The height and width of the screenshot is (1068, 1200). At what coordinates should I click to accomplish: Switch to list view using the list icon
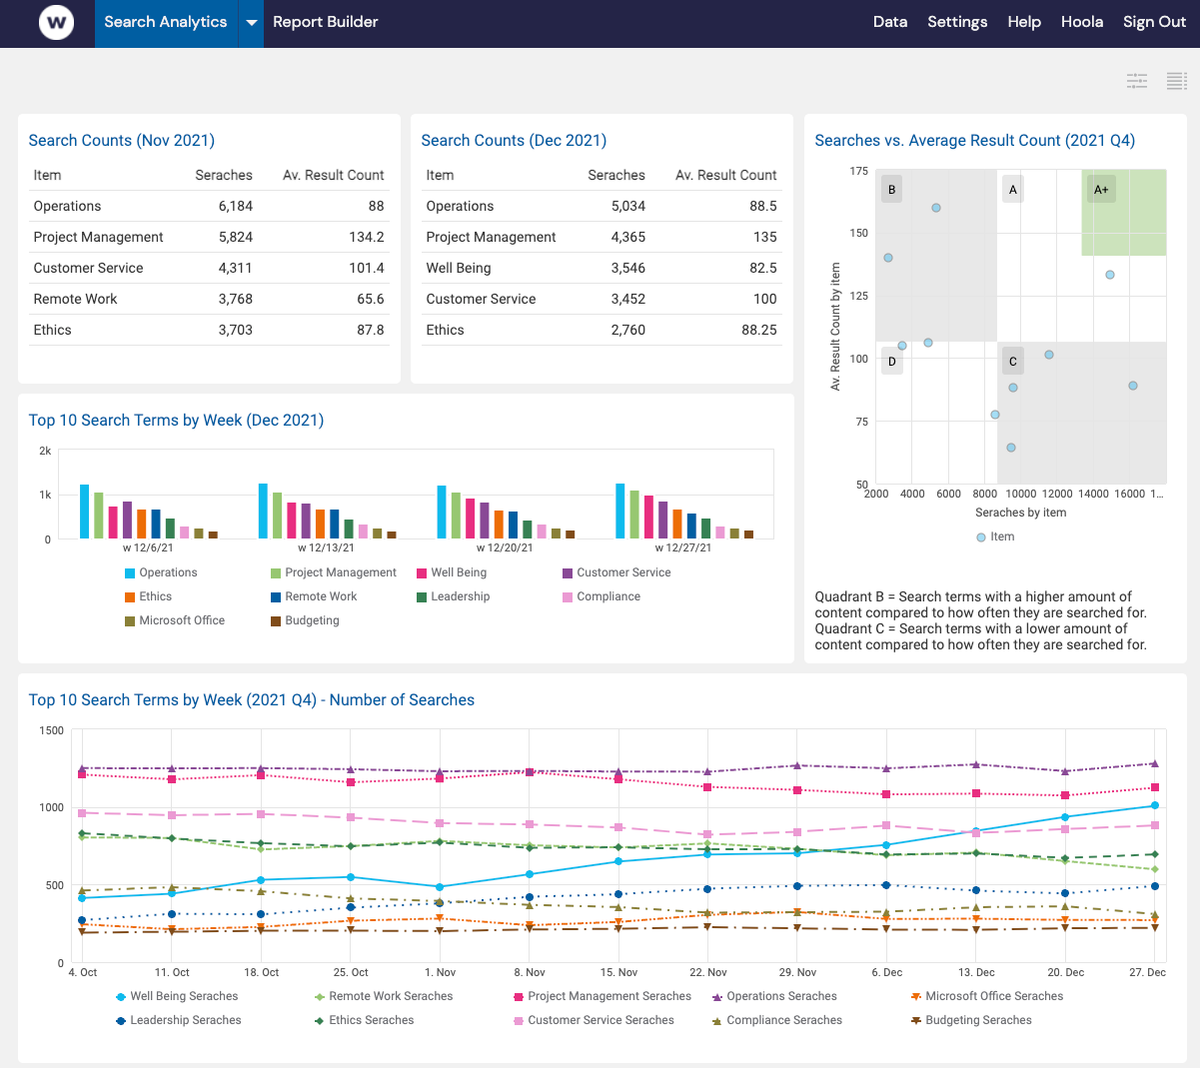pos(1179,82)
